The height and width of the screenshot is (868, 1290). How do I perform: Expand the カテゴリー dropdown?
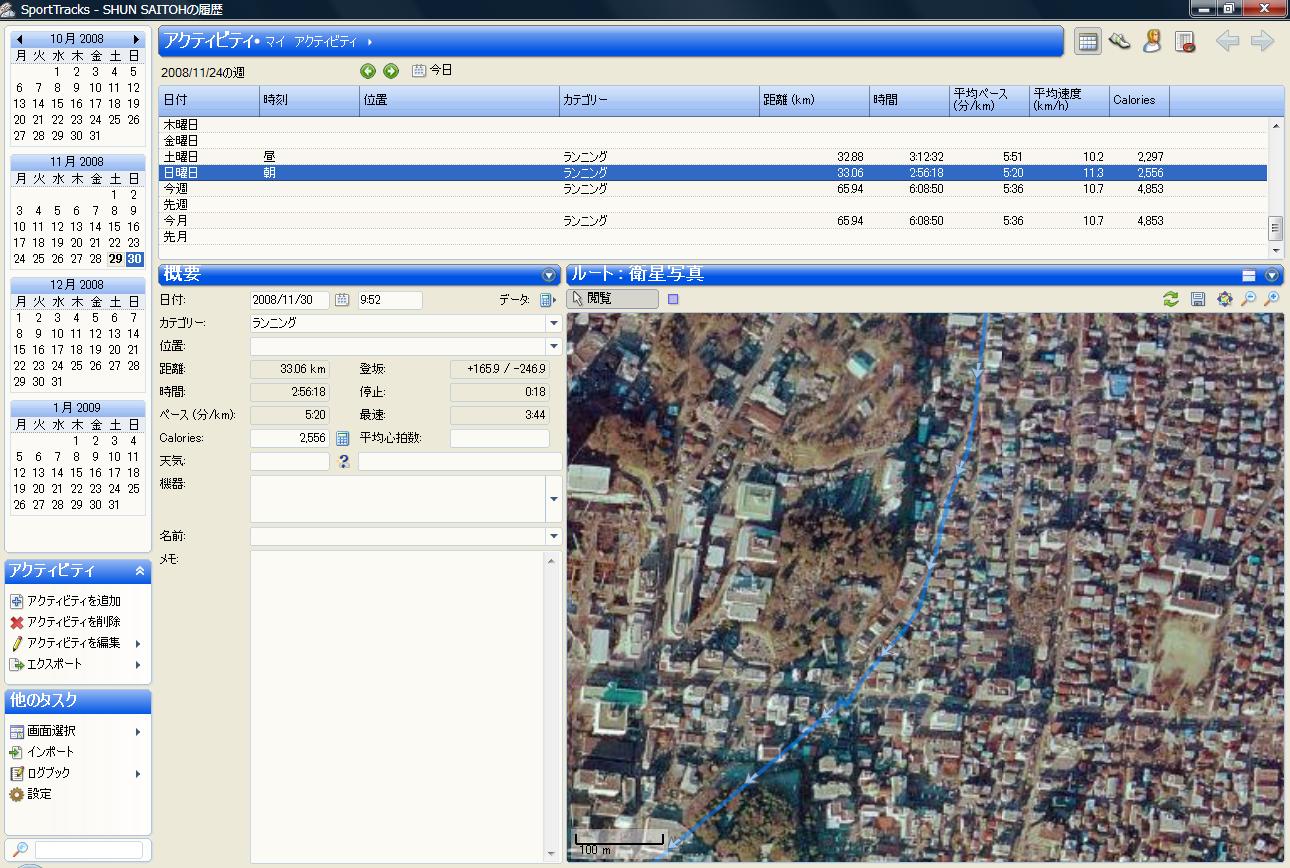coord(553,324)
